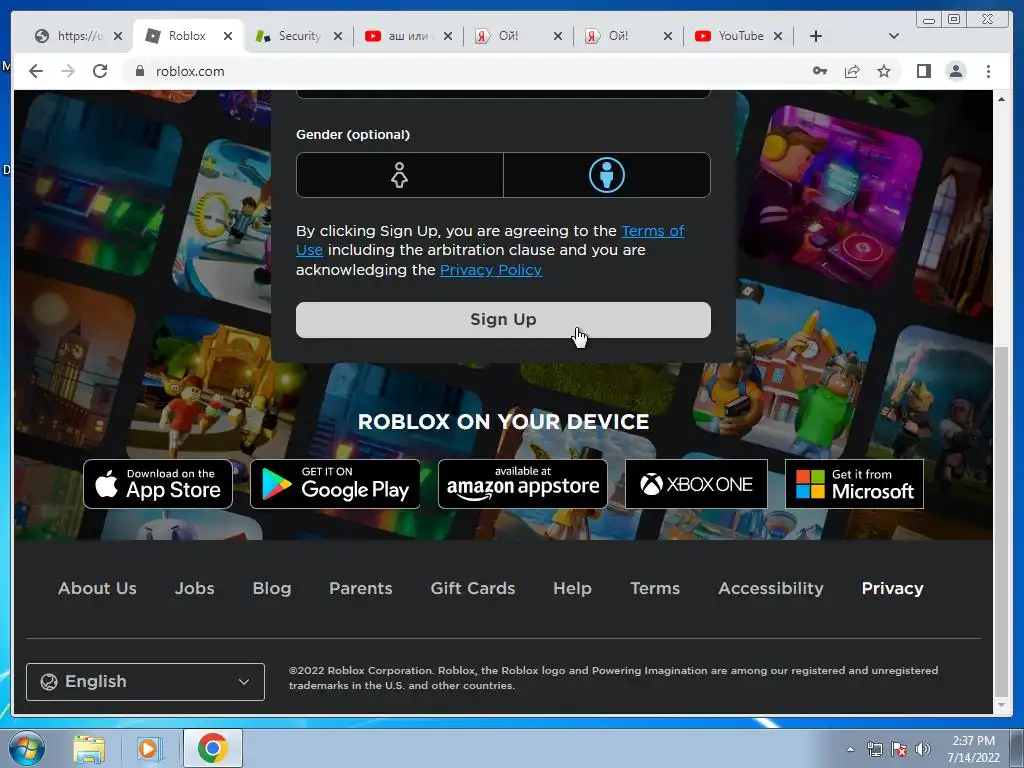
Task: Click the share page icon
Action: coord(852,71)
